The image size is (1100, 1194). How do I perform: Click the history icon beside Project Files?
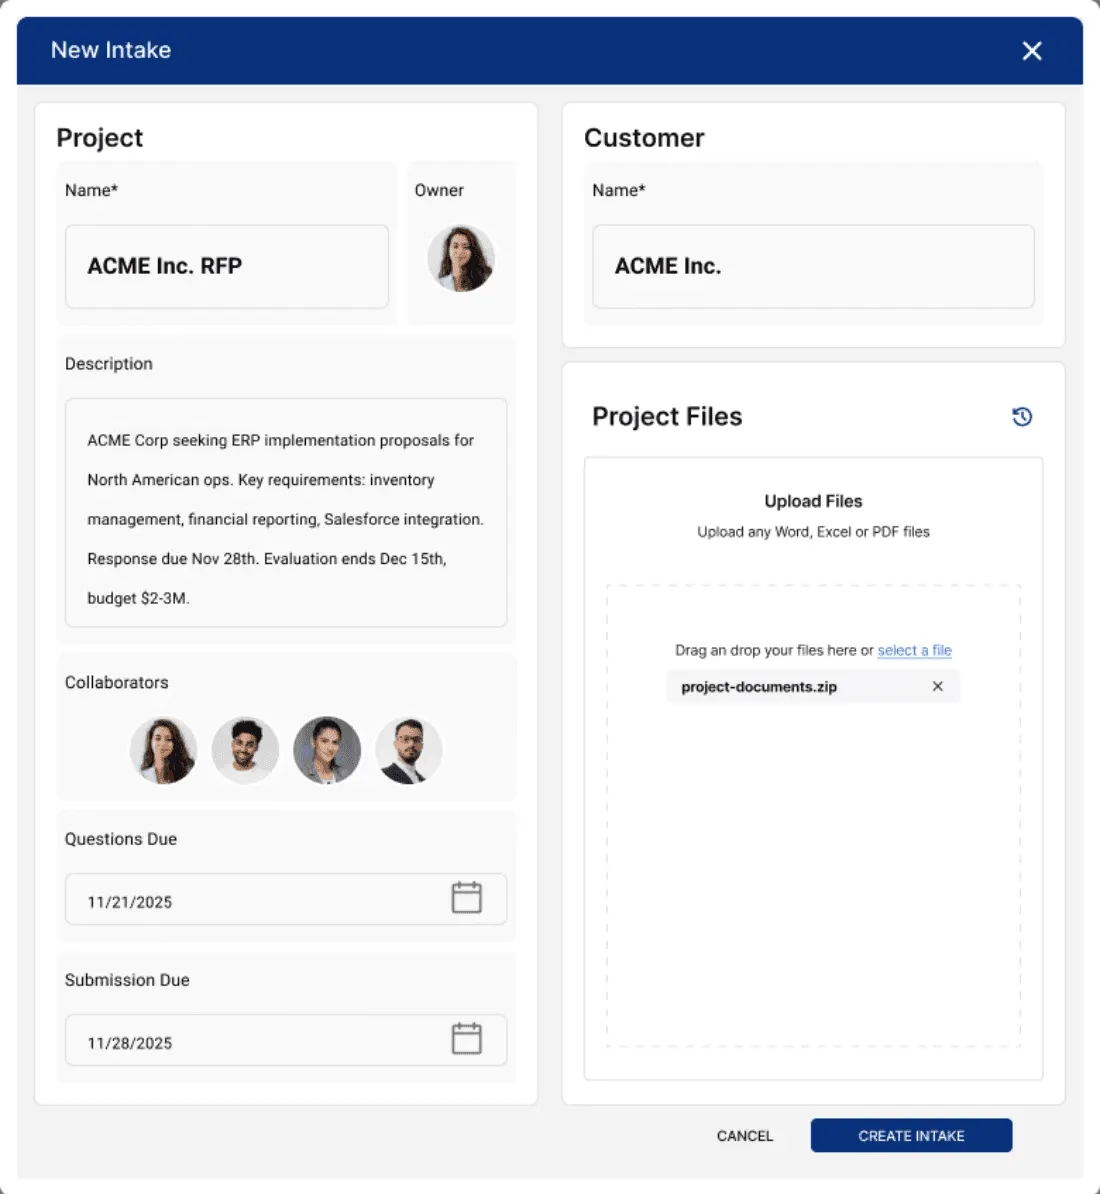[x=1022, y=417]
